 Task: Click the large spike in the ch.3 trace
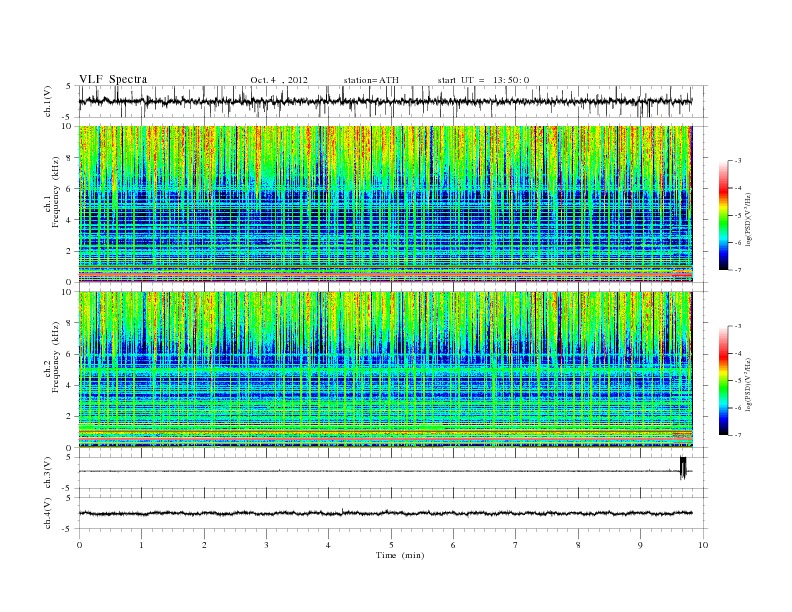(683, 468)
